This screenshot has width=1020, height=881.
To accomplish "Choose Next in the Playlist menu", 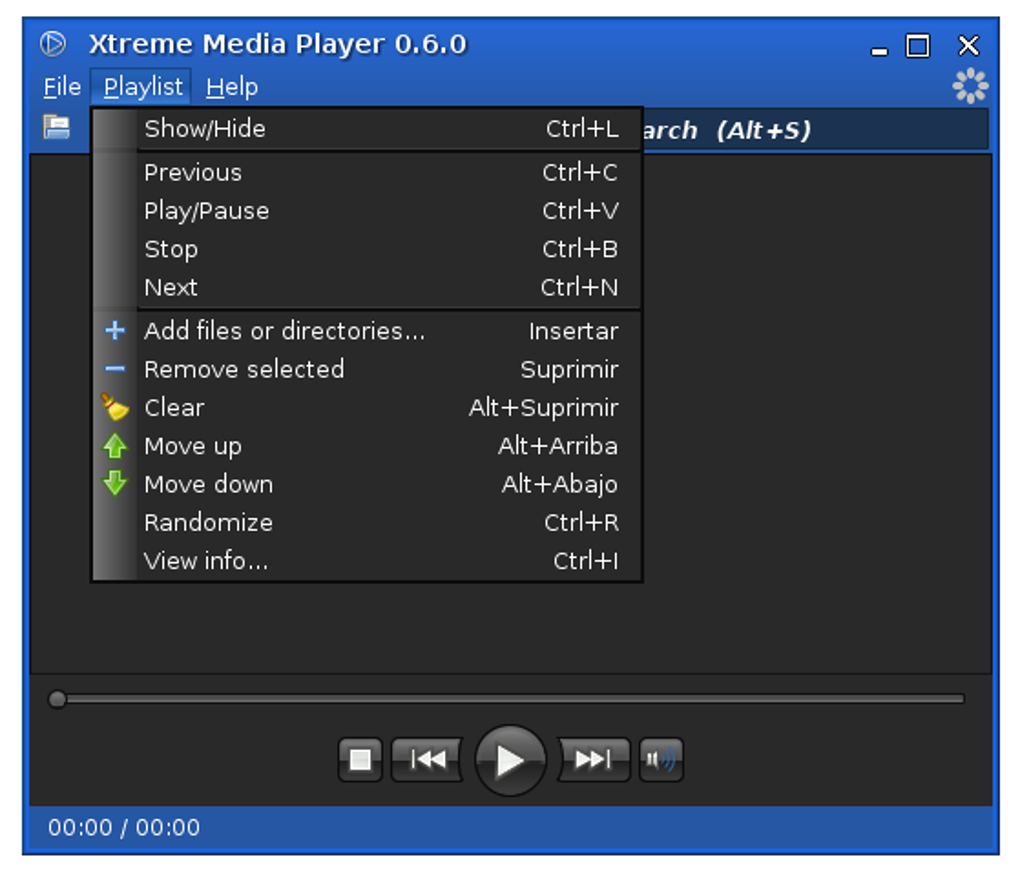I will 368,288.
